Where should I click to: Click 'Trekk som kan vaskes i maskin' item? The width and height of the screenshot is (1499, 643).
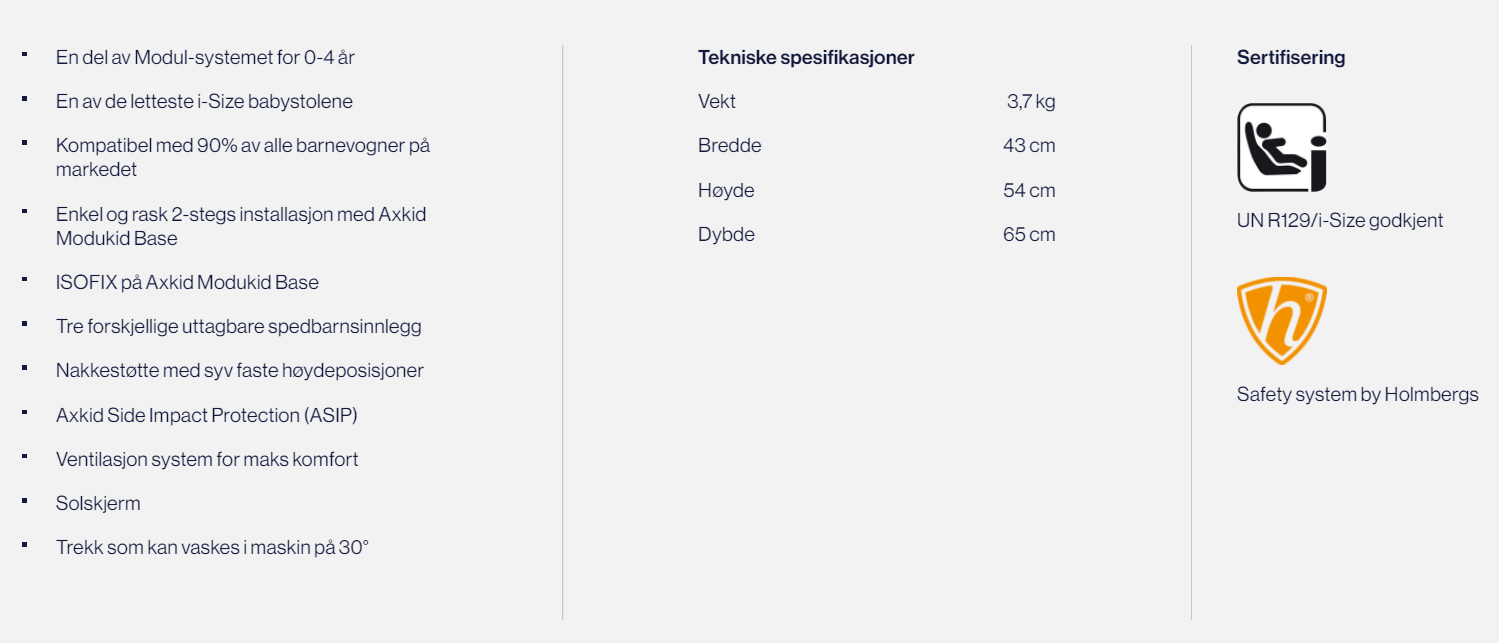pyautogui.click(x=212, y=548)
